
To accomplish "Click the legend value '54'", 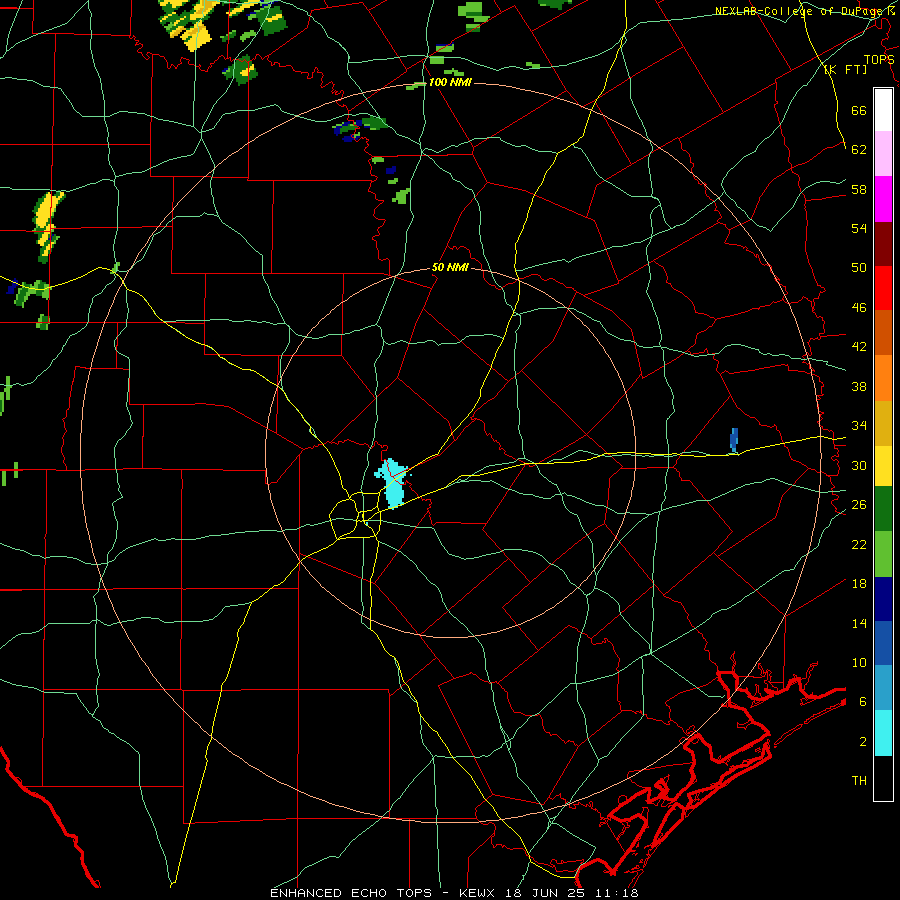I will [x=859, y=228].
